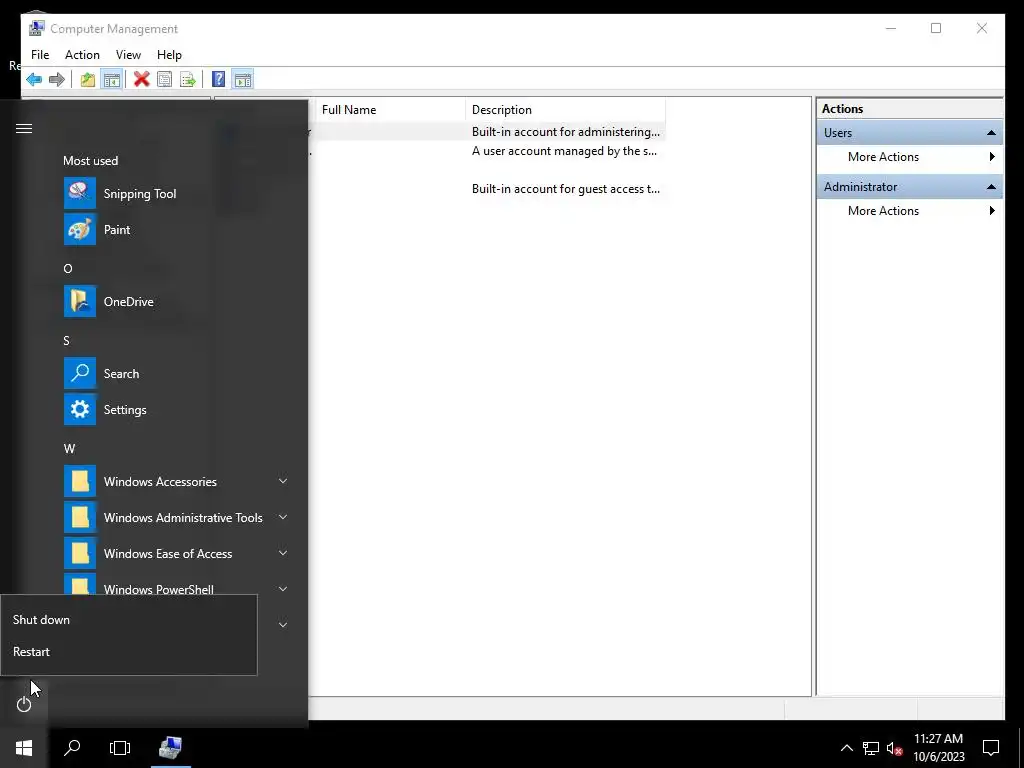Open the Help menu
1024x768 pixels.
tap(169, 55)
